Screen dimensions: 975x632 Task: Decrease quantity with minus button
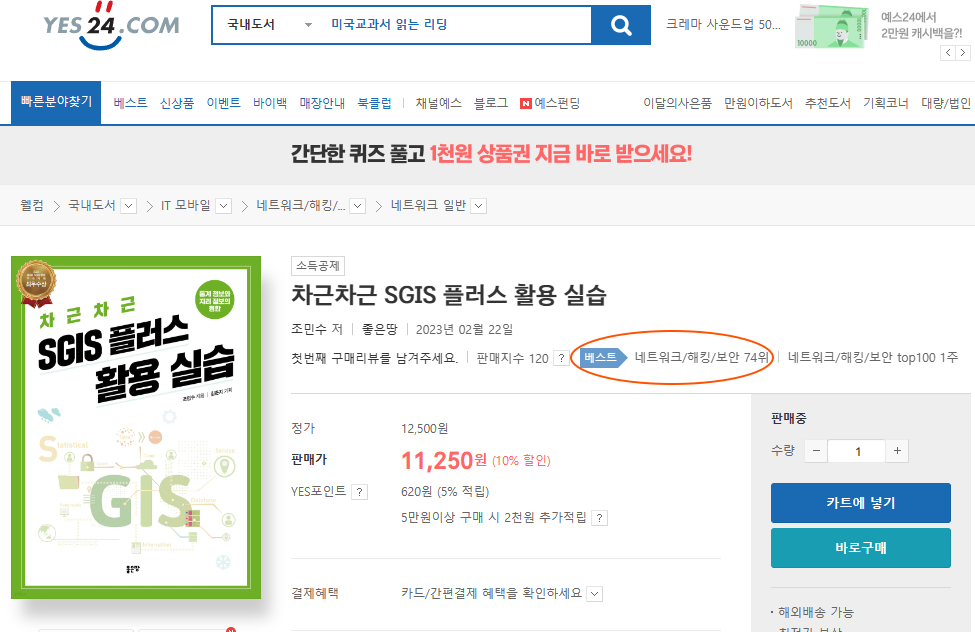click(x=816, y=451)
